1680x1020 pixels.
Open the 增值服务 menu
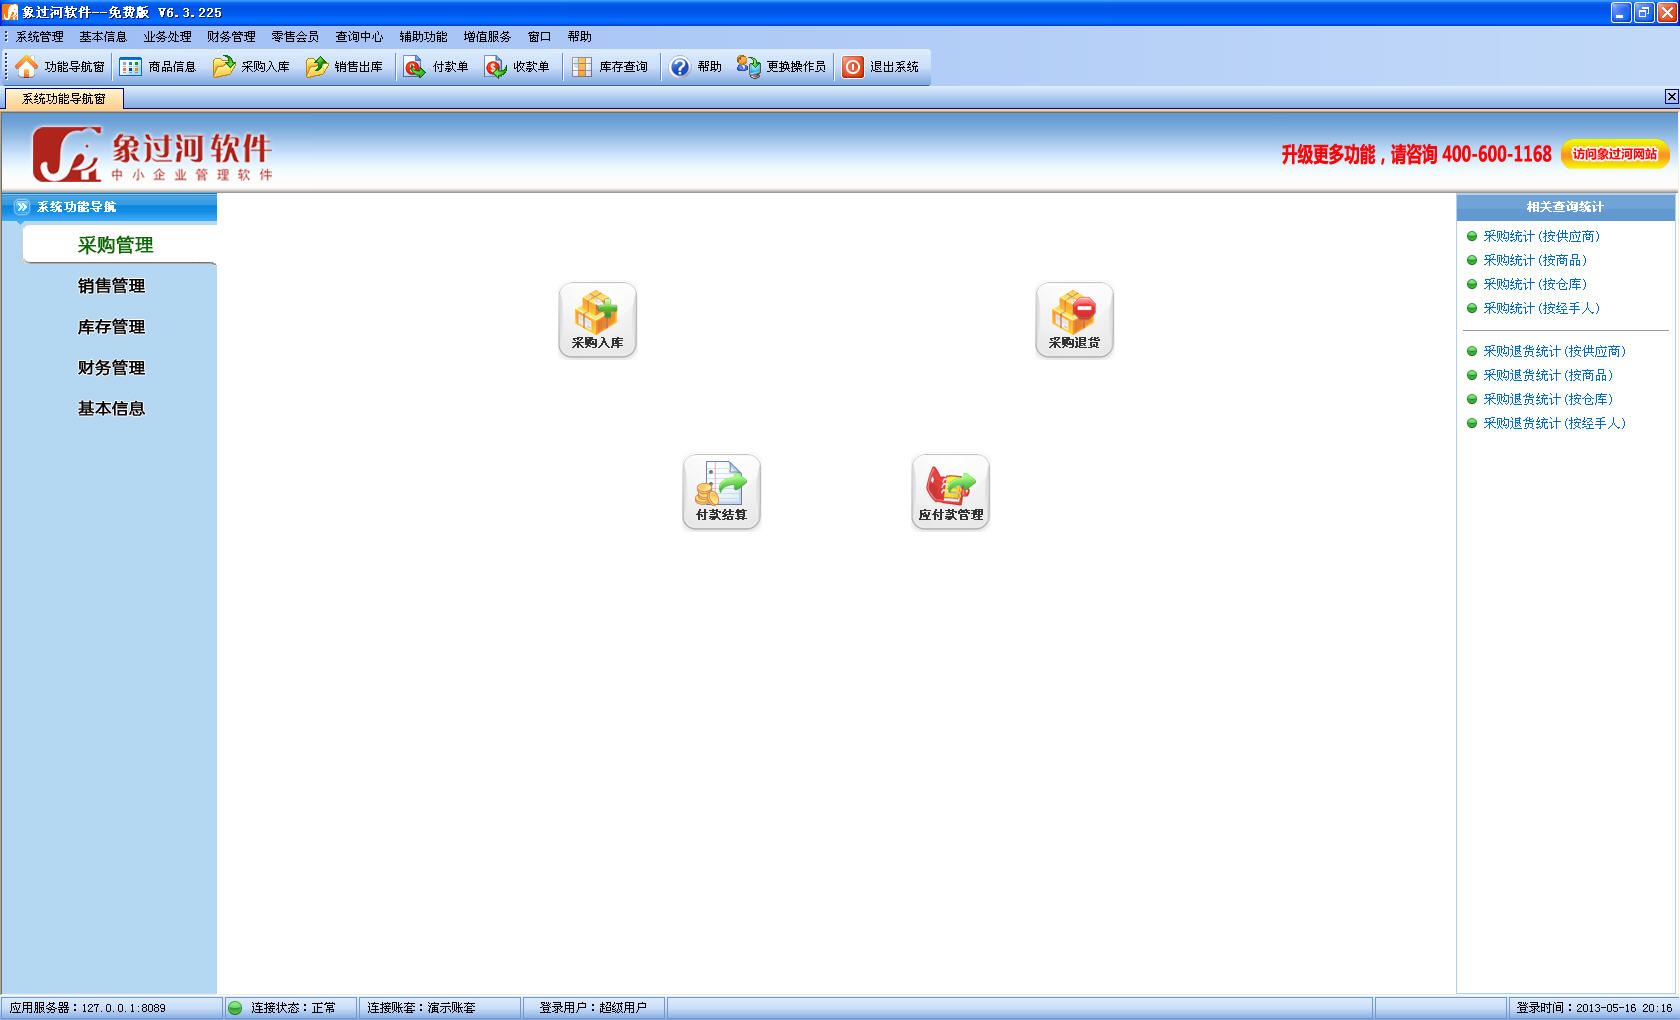tap(487, 37)
